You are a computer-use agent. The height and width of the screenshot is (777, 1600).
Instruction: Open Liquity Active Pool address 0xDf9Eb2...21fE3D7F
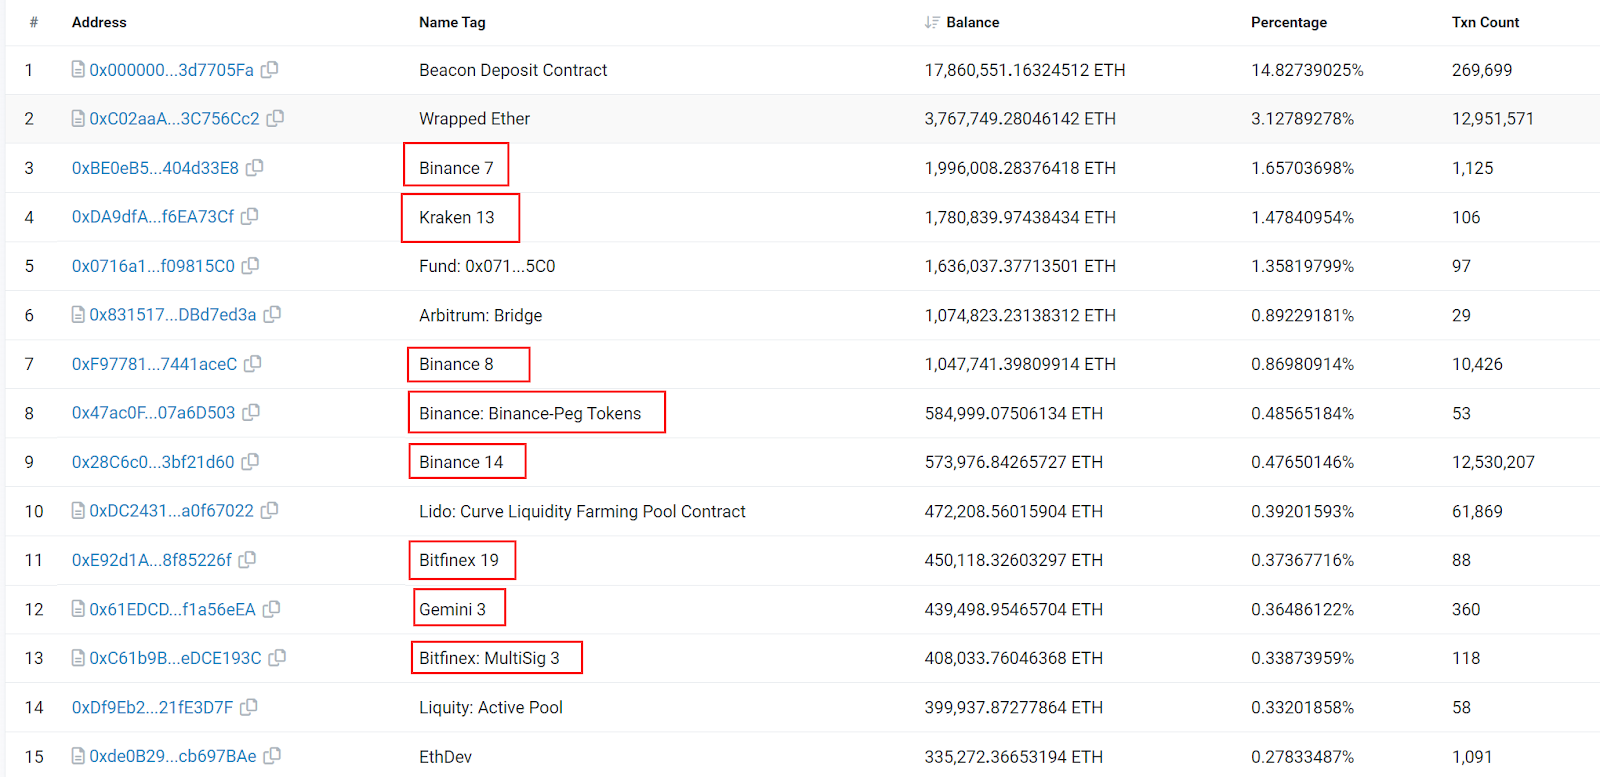click(152, 706)
